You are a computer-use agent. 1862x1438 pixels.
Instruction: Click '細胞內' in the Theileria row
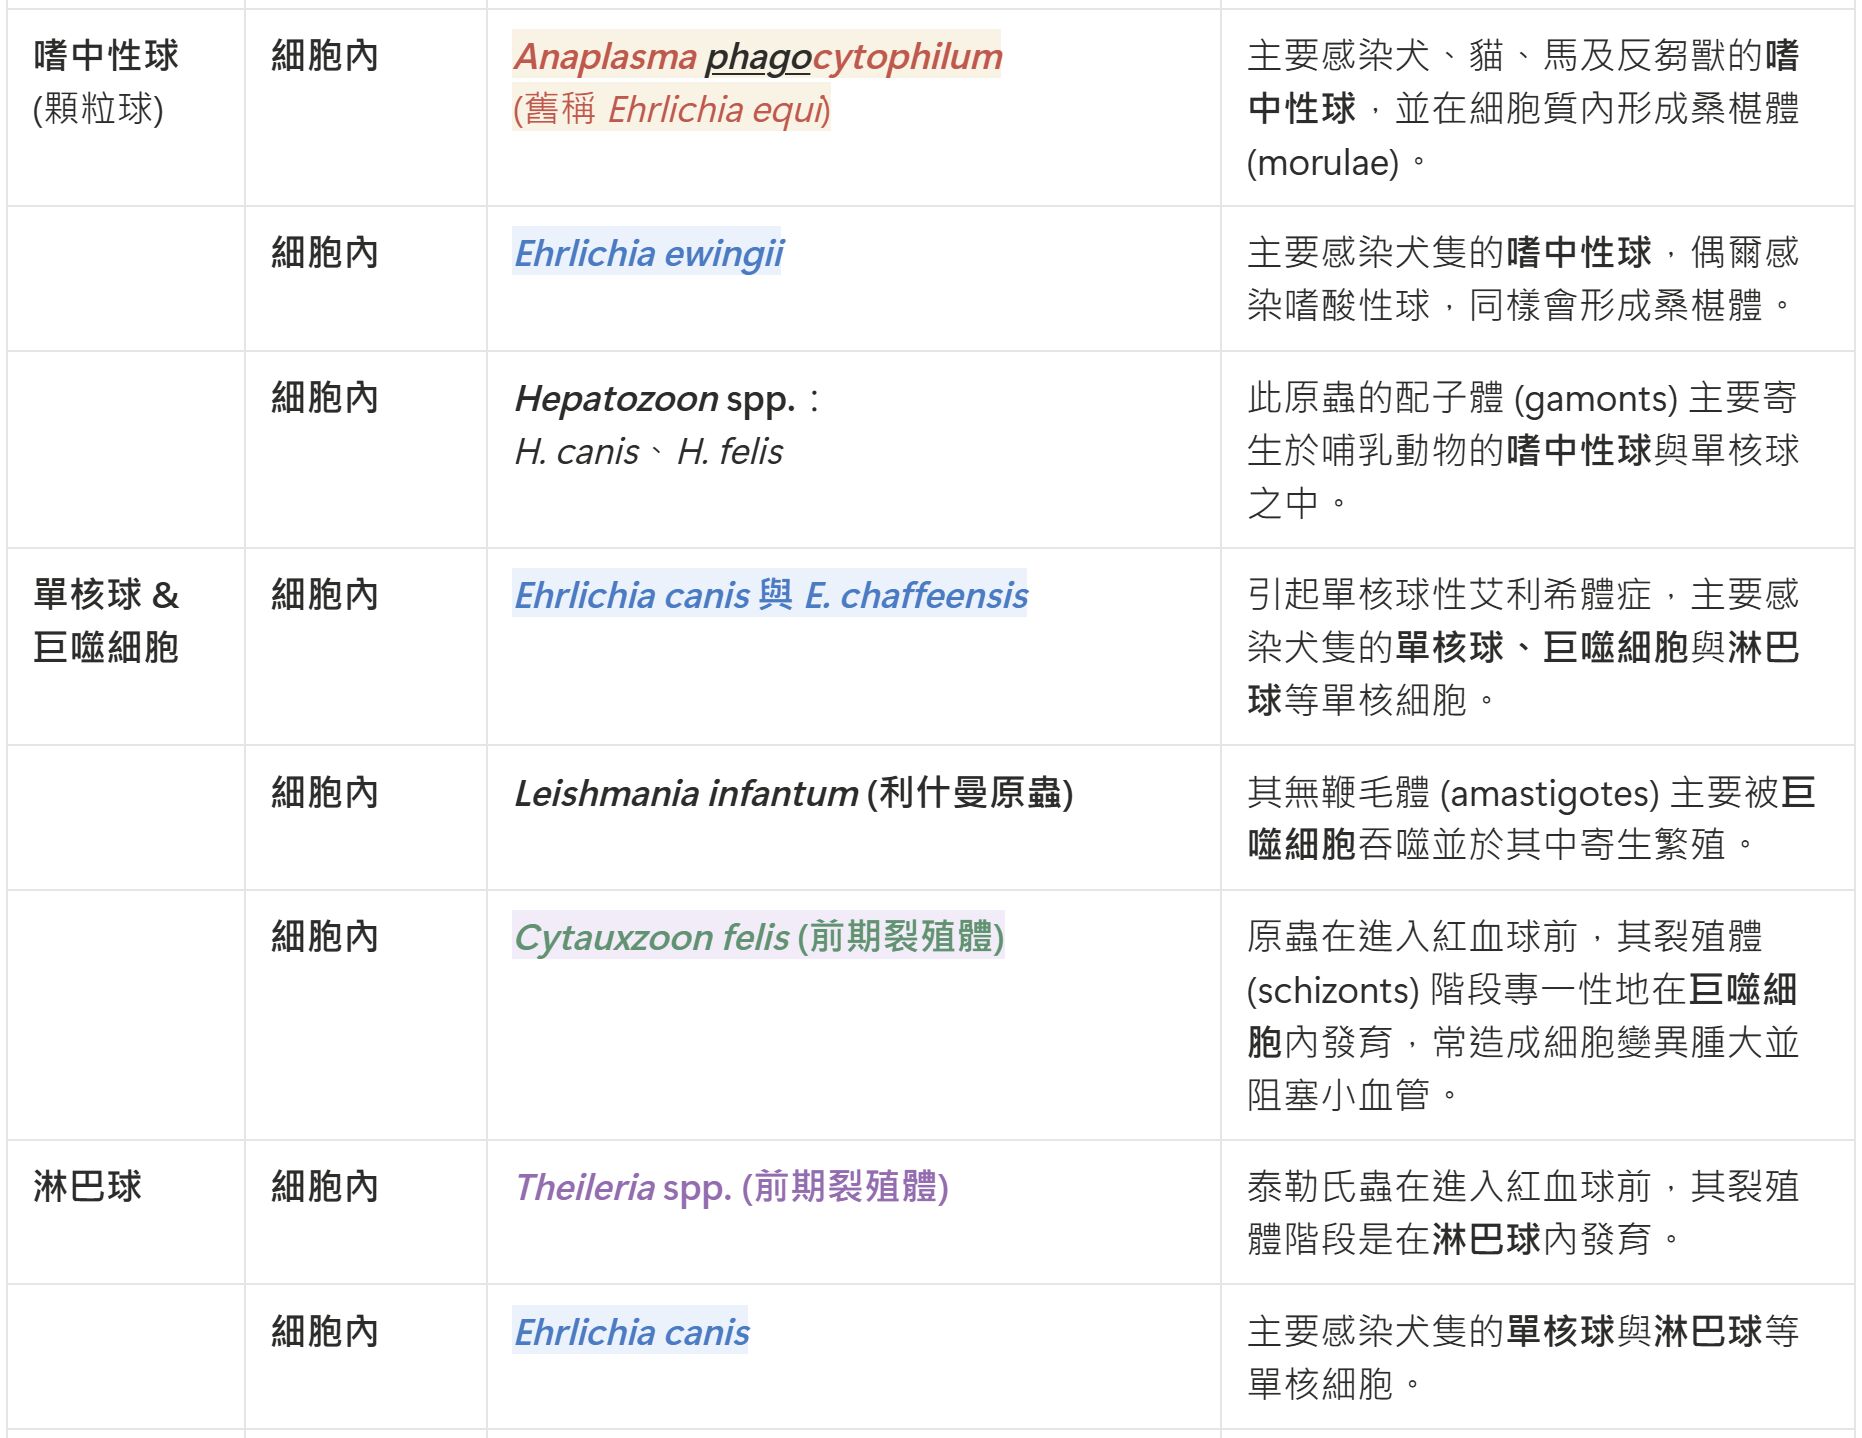pos(325,1187)
